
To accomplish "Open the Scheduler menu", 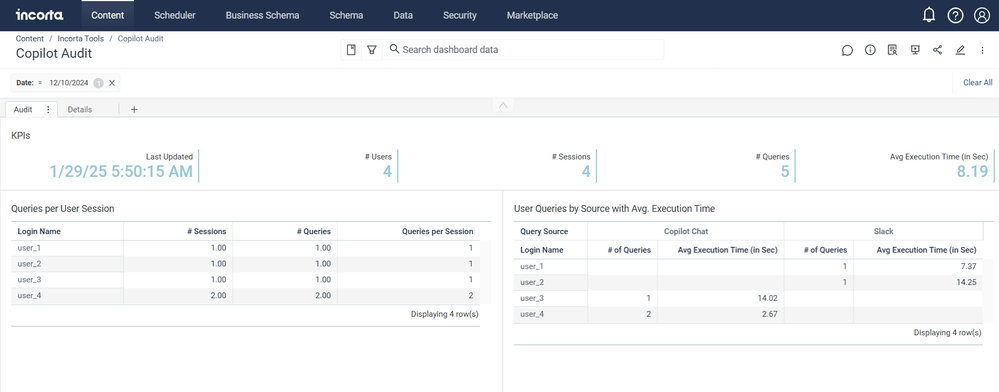I will [175, 15].
